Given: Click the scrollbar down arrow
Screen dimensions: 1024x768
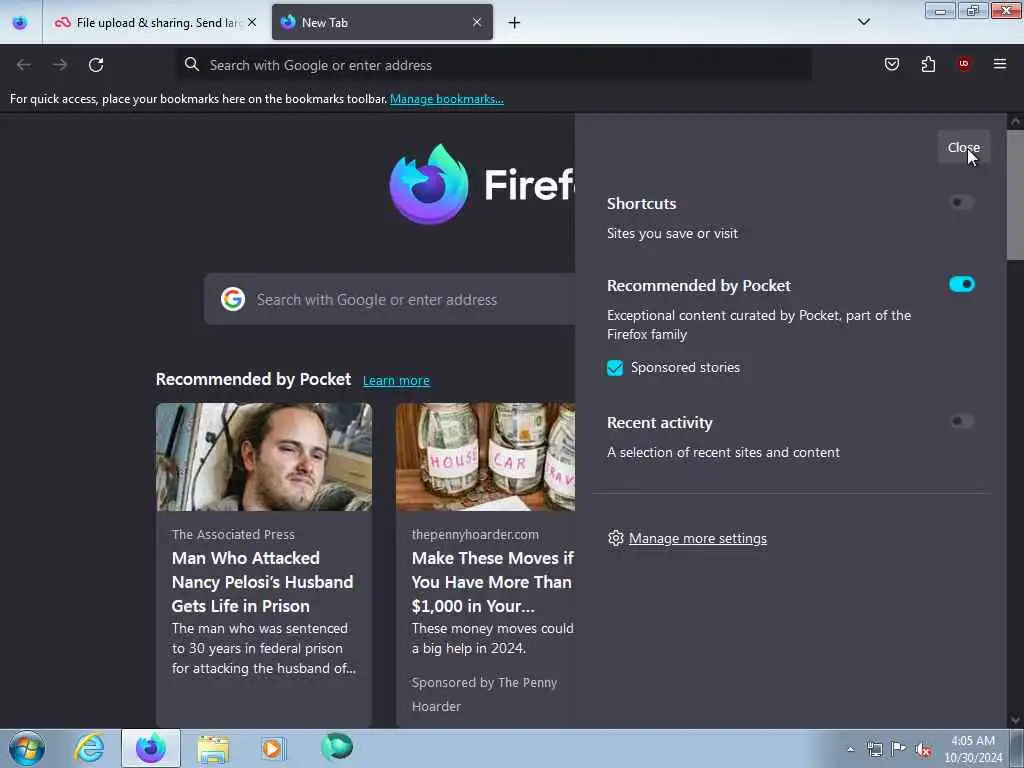Looking at the screenshot, I should 1015,720.
